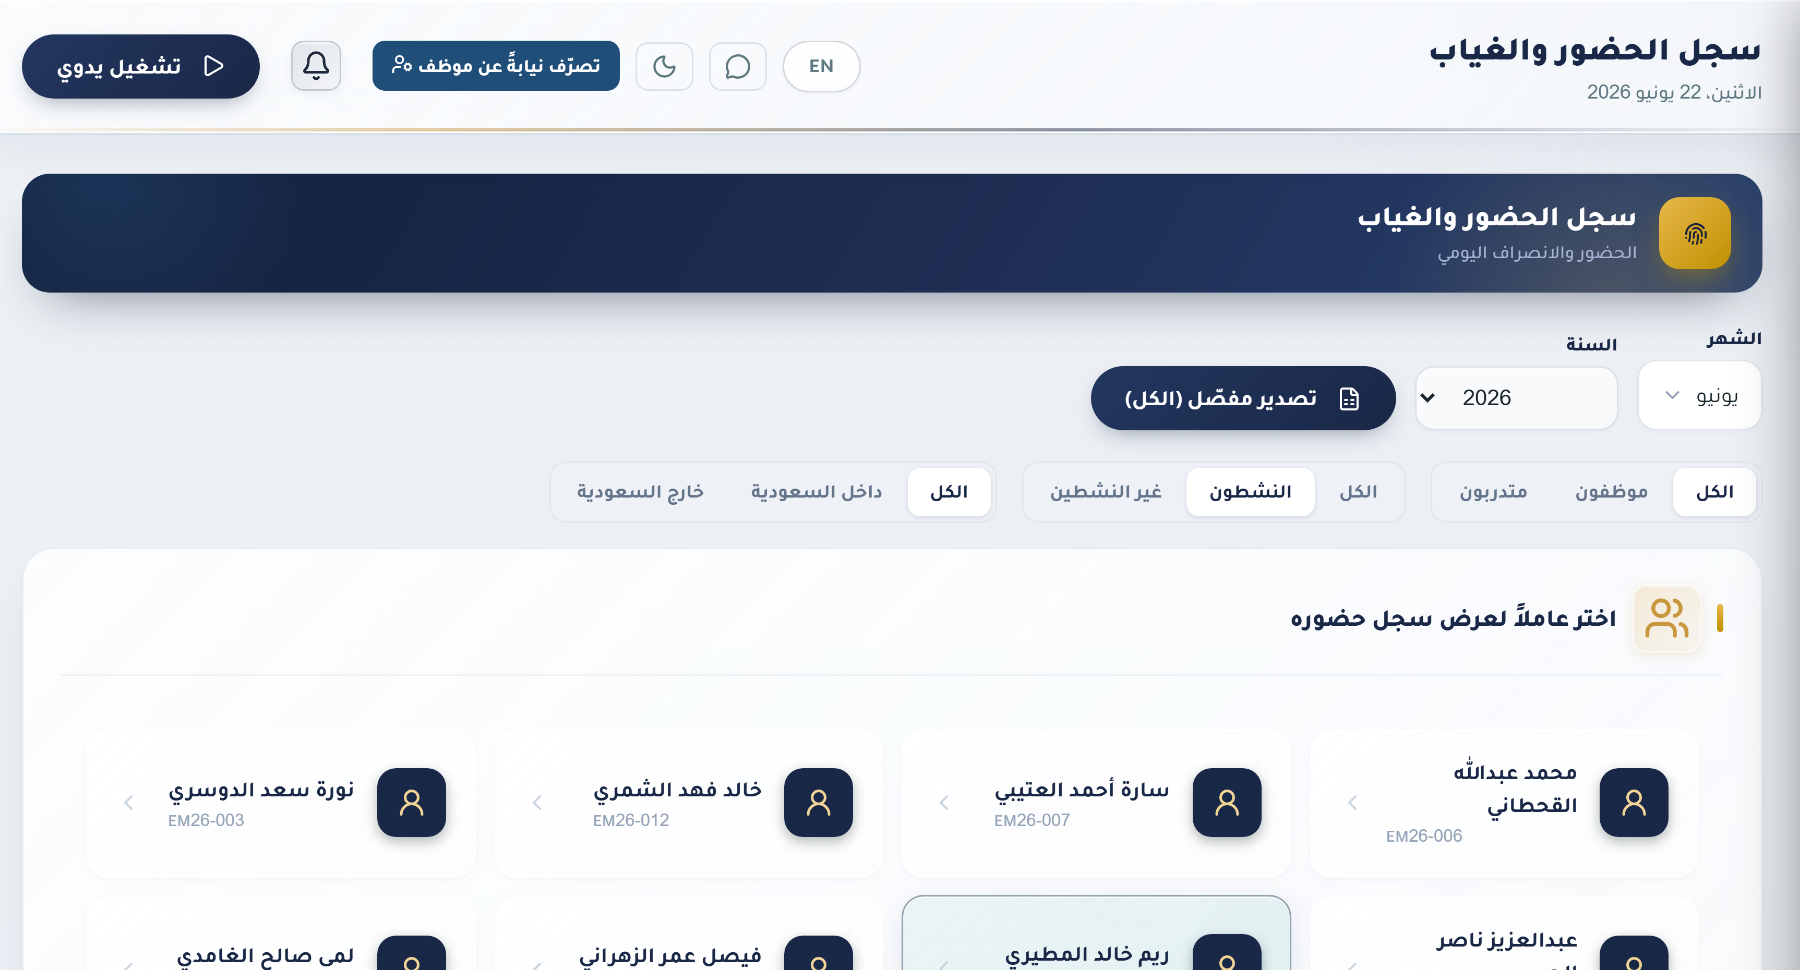Viewport: 1800px width, 970px height.
Task: Expand chevron on محمد عبدالله القحطاني card
Action: click(x=1352, y=802)
